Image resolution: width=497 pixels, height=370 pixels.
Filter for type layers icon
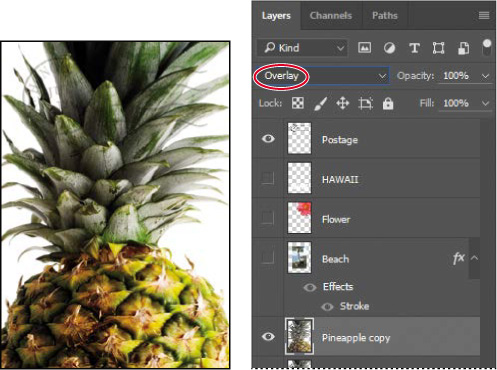pos(414,48)
